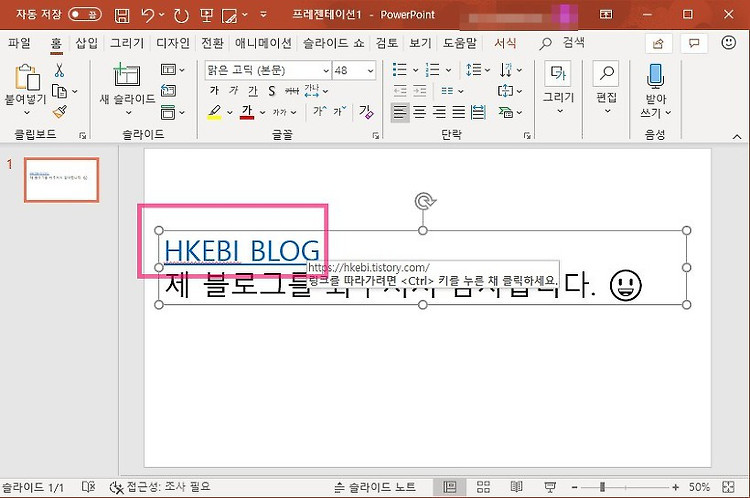Collapse the ribbon with chevron
Screen dimensions: 750x498
737,137
